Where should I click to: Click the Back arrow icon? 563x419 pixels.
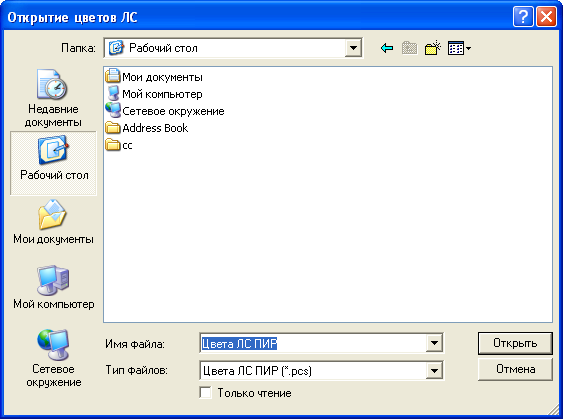387,48
